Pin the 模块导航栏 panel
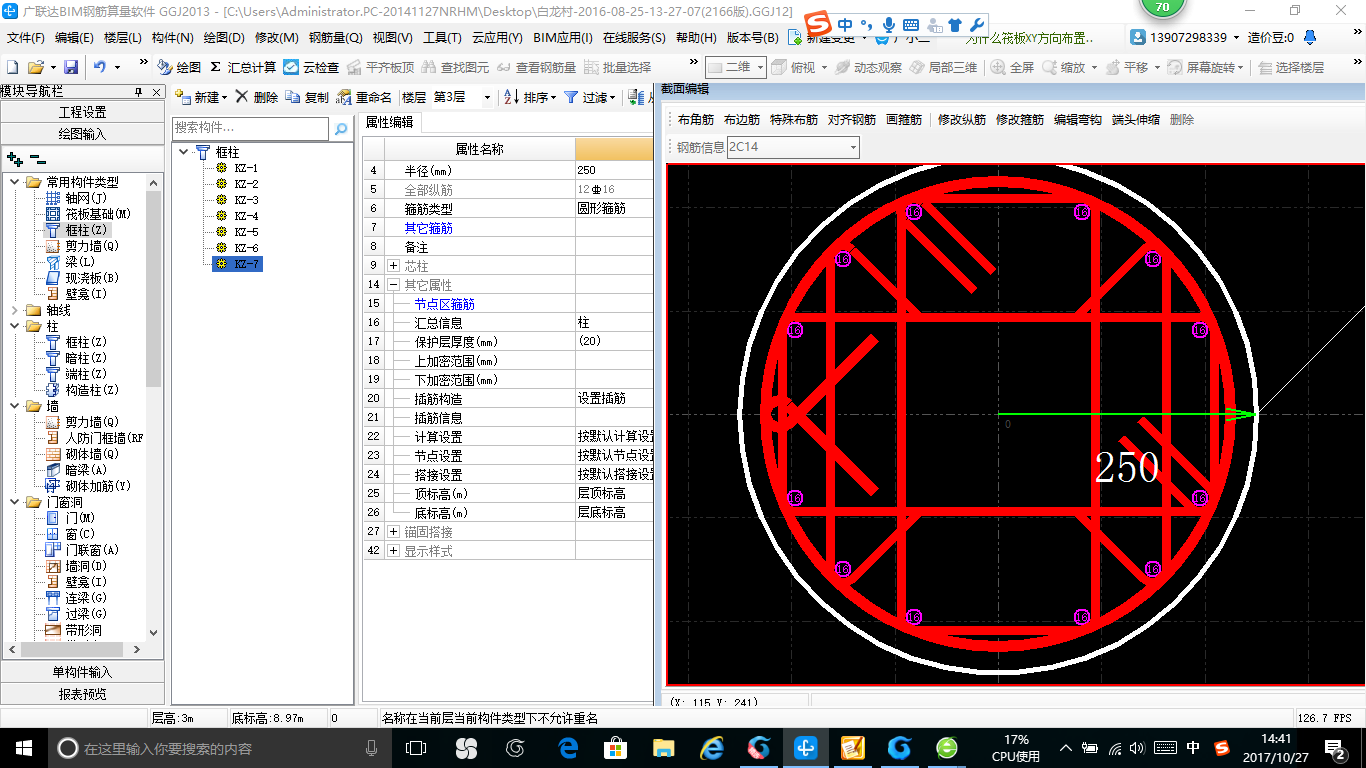Image resolution: width=1366 pixels, height=768 pixels. pyautogui.click(x=139, y=92)
